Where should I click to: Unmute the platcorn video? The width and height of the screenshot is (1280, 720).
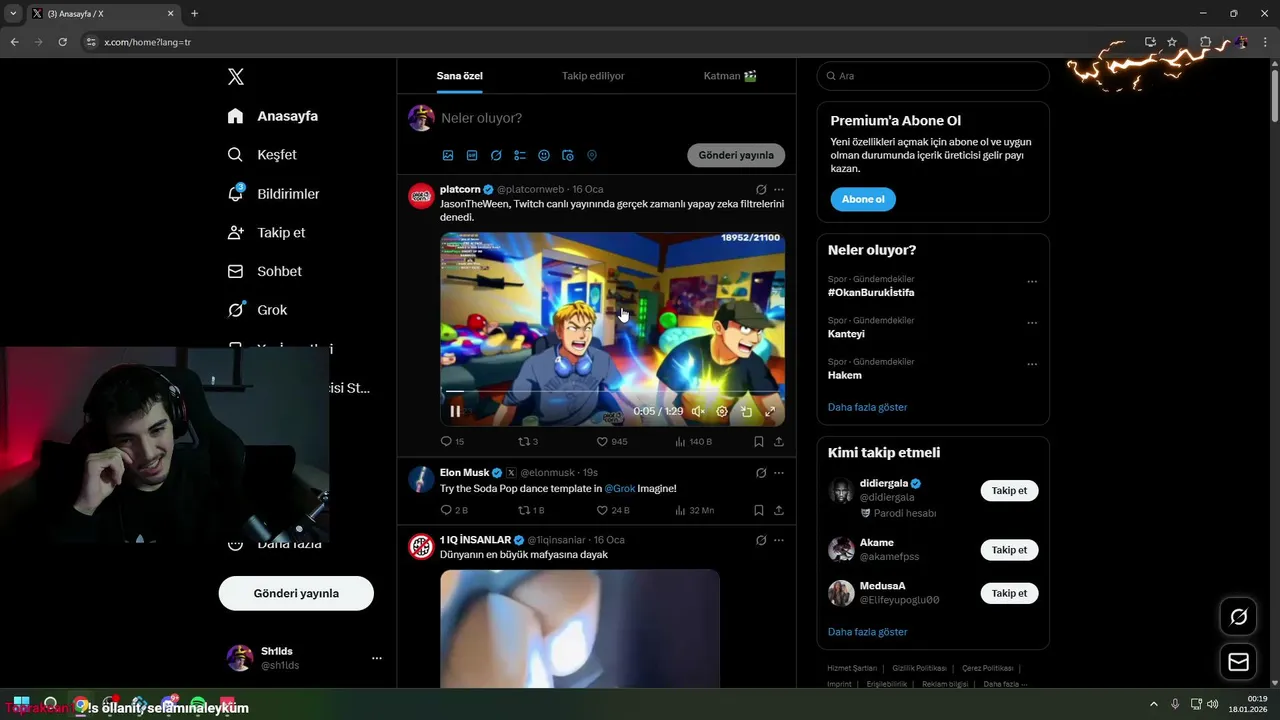698,411
